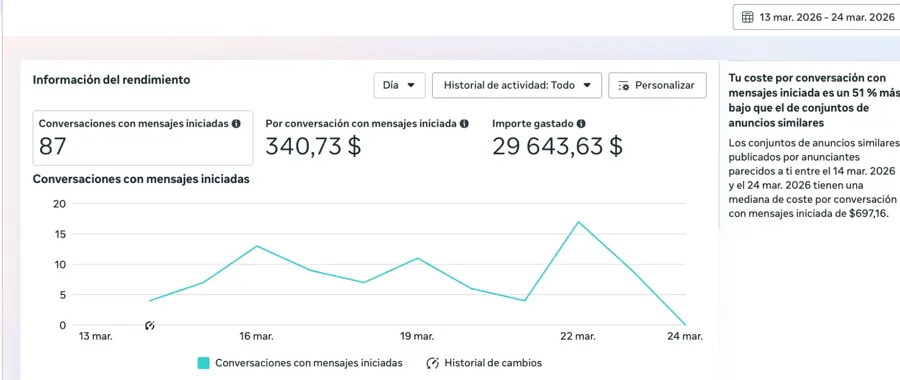Click the y-axis label 15
Viewport: 900px width, 380px height.
60,234
